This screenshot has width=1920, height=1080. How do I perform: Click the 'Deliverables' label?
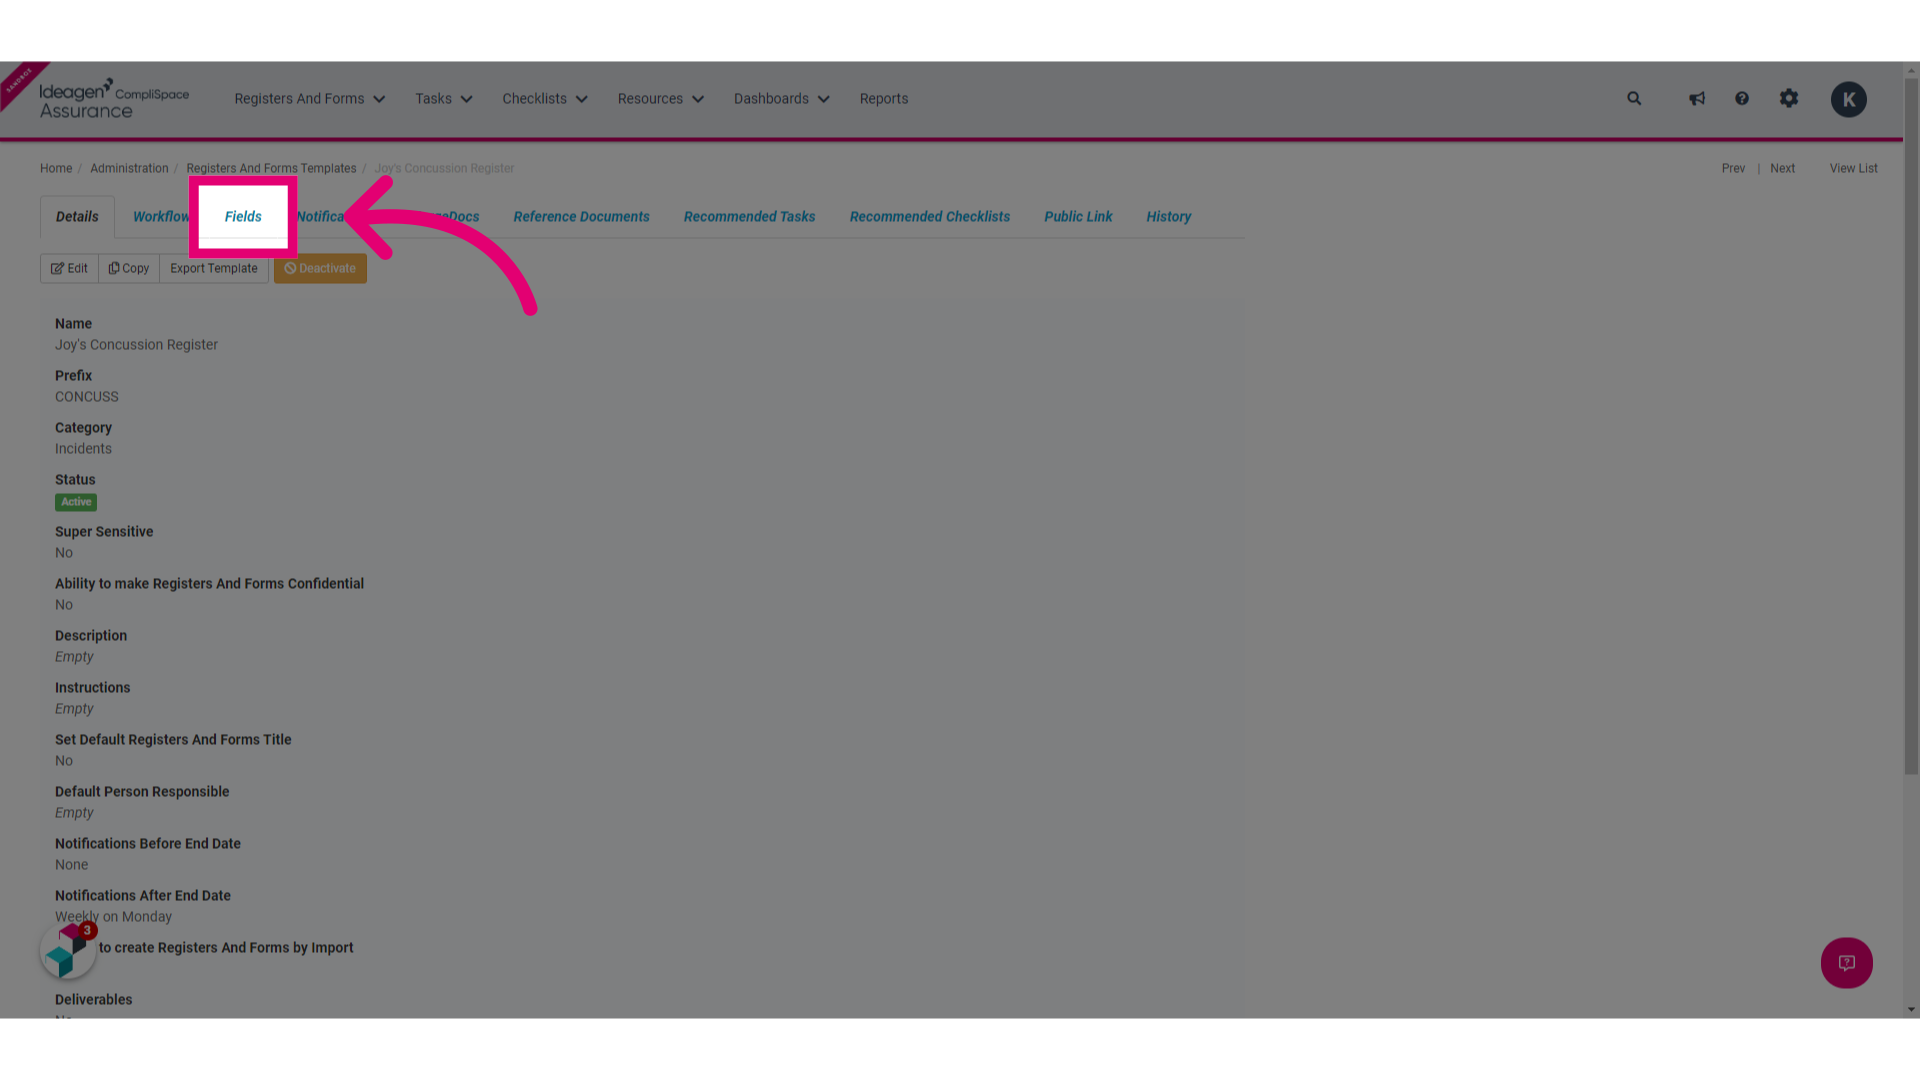pos(93,999)
